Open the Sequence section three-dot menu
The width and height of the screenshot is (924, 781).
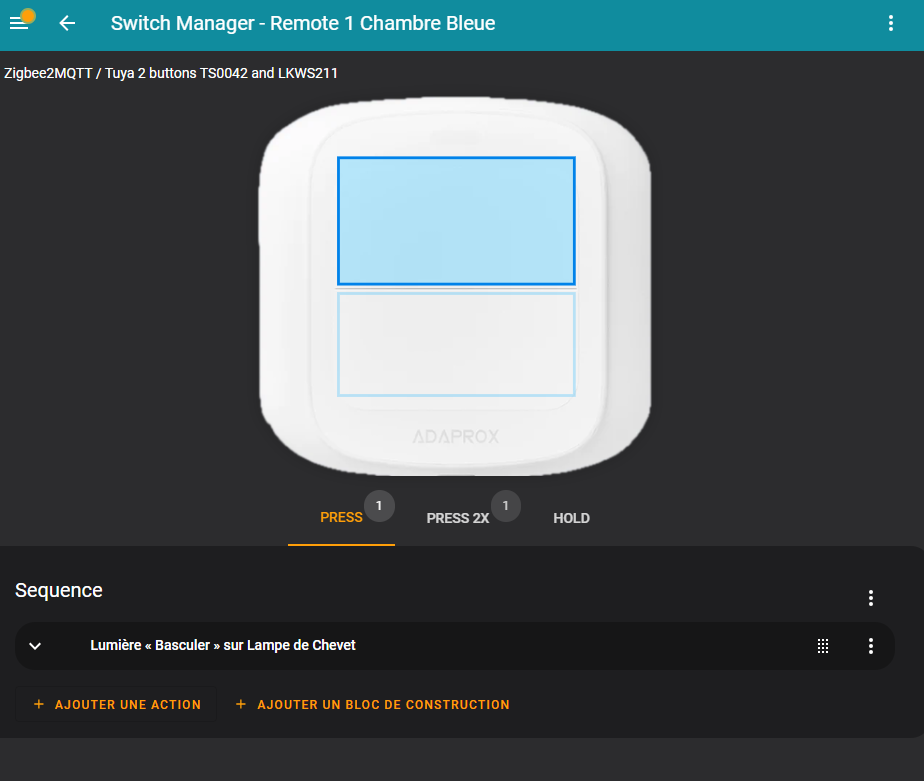(x=870, y=598)
